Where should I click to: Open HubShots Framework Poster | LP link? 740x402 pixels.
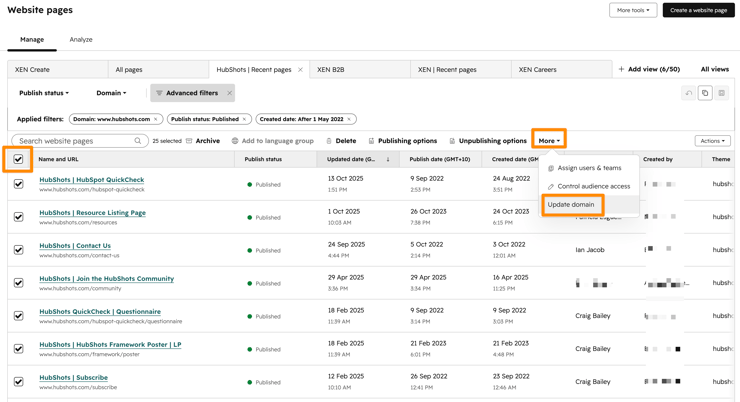coord(110,345)
